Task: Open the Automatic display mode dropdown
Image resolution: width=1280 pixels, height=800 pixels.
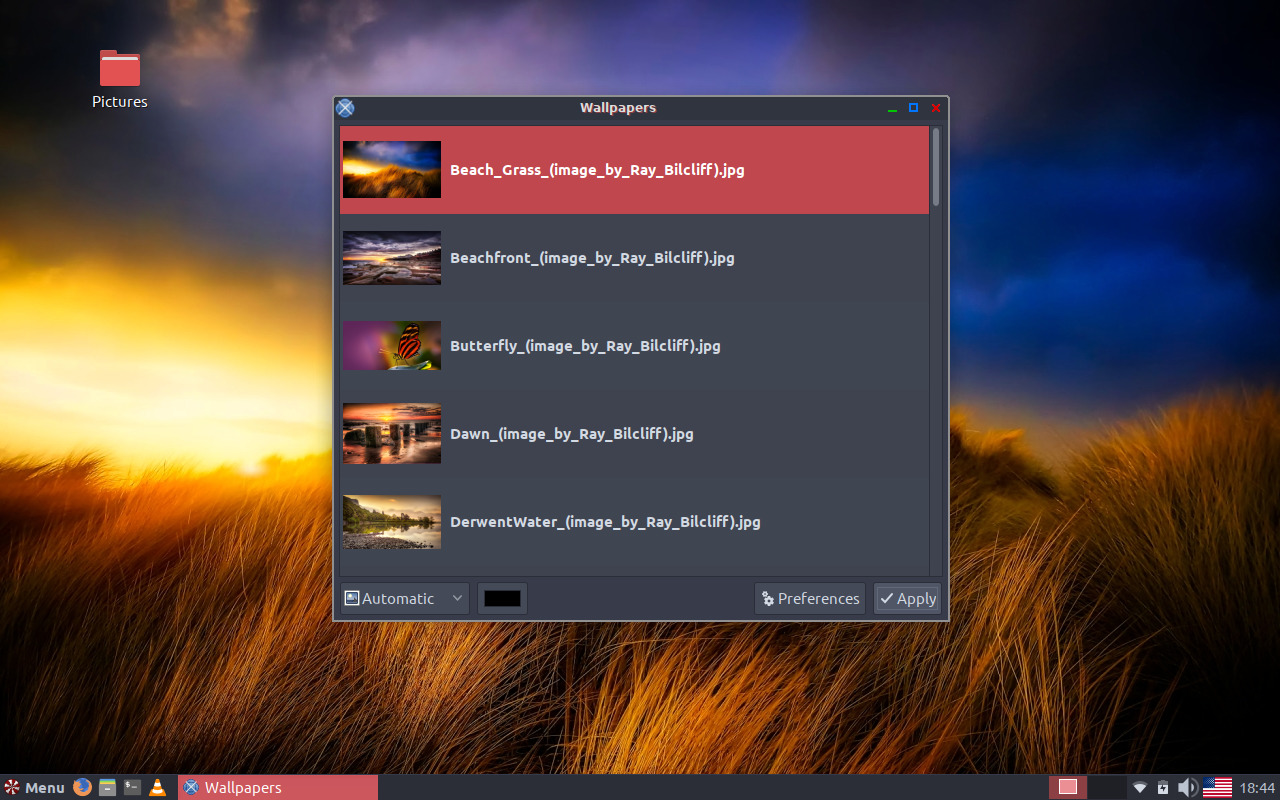Action: tap(398, 598)
